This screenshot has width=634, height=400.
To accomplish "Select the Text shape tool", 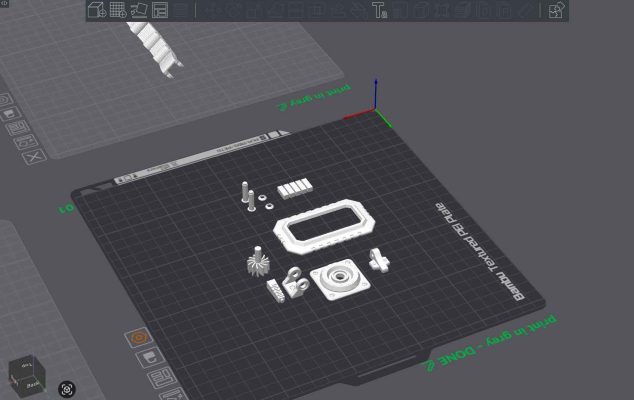I will 379,10.
